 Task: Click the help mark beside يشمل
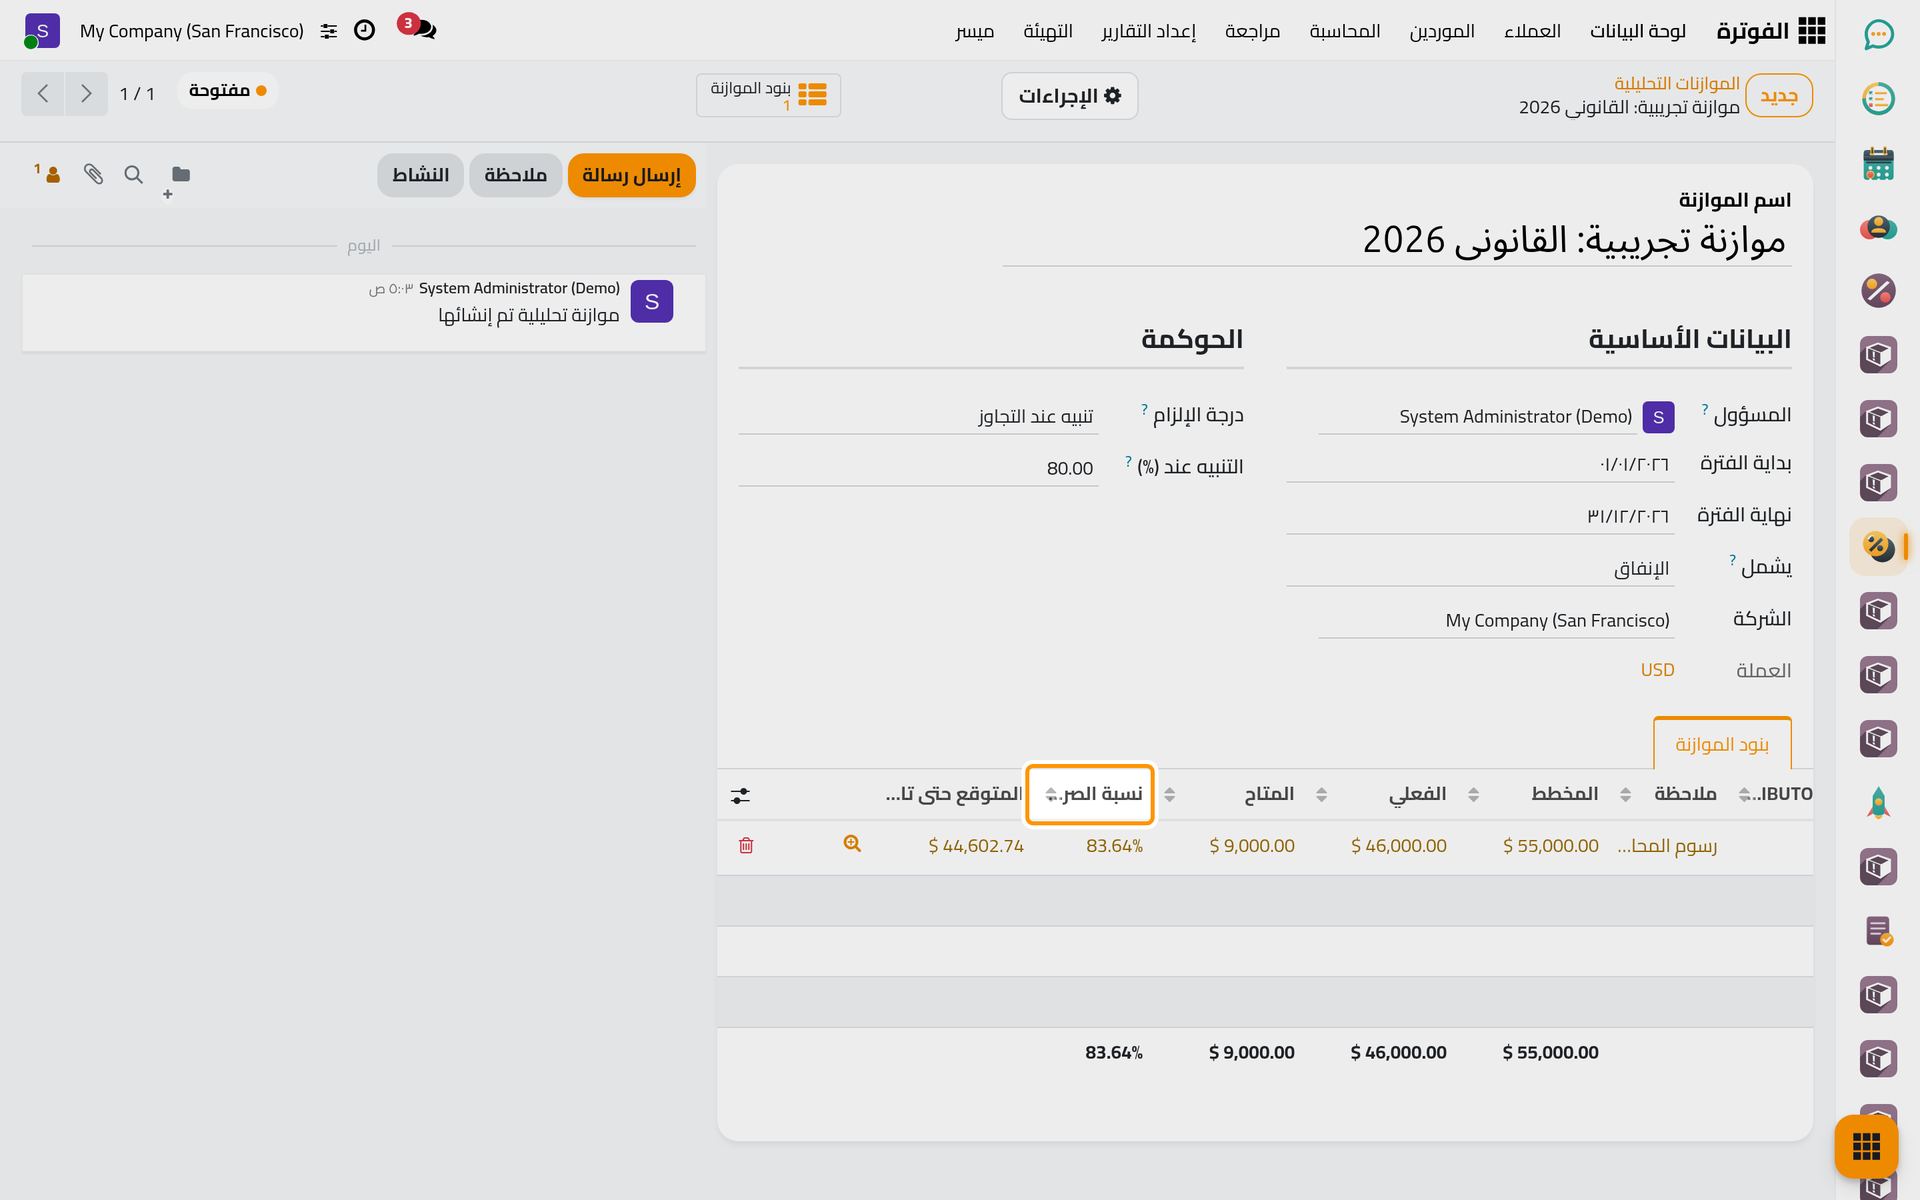point(1733,561)
